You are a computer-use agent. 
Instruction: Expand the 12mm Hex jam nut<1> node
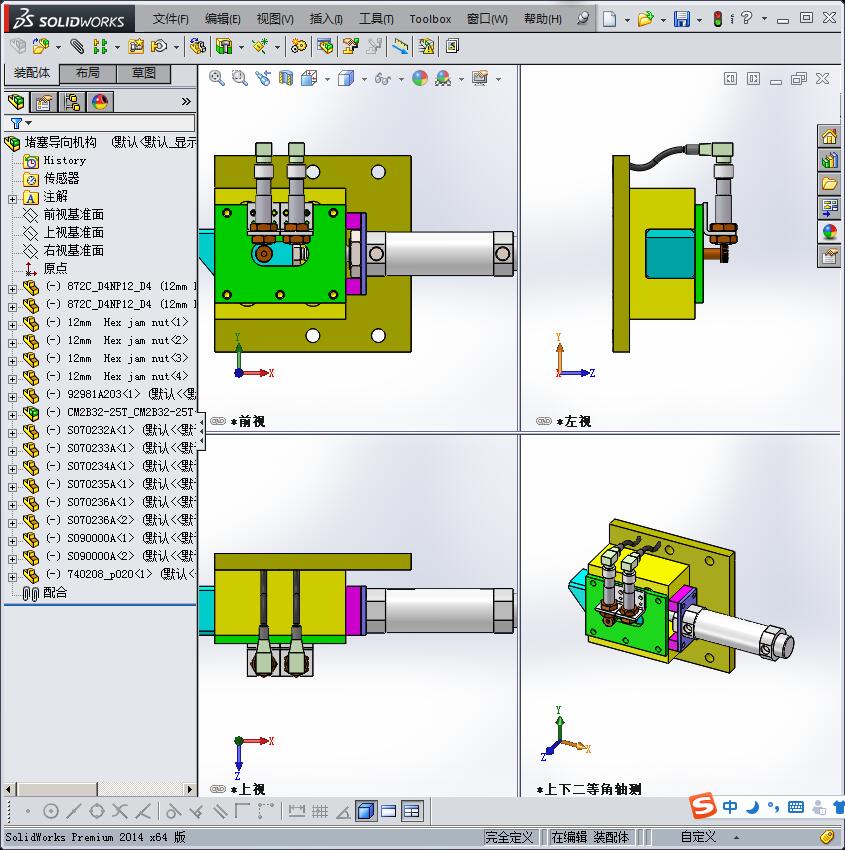click(x=12, y=325)
